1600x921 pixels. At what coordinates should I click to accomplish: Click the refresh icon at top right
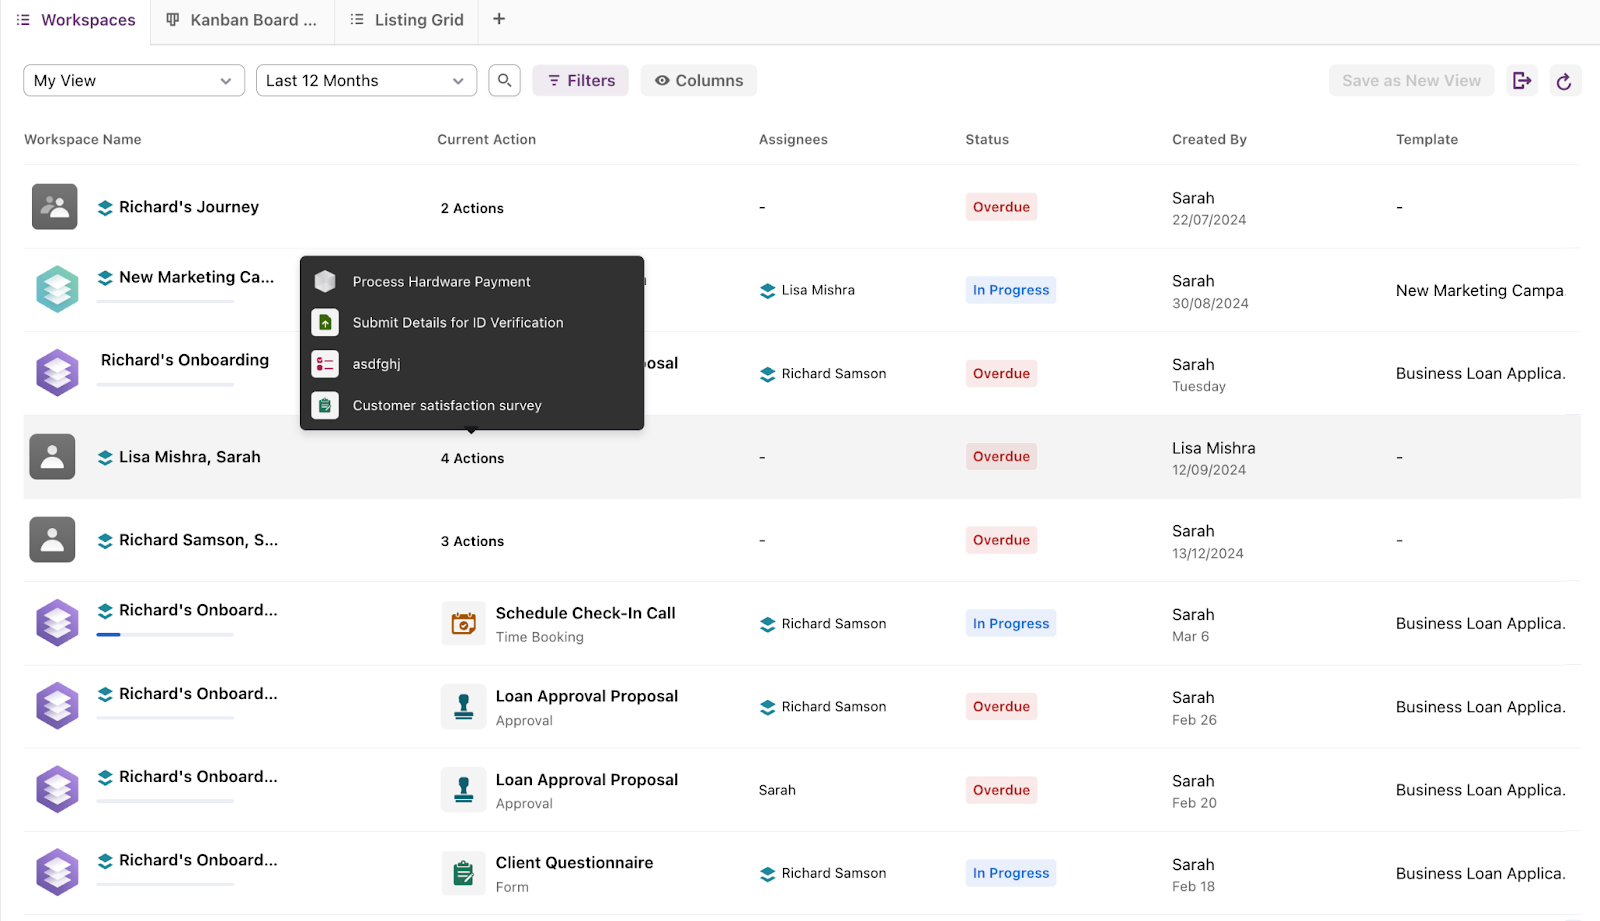coord(1565,81)
